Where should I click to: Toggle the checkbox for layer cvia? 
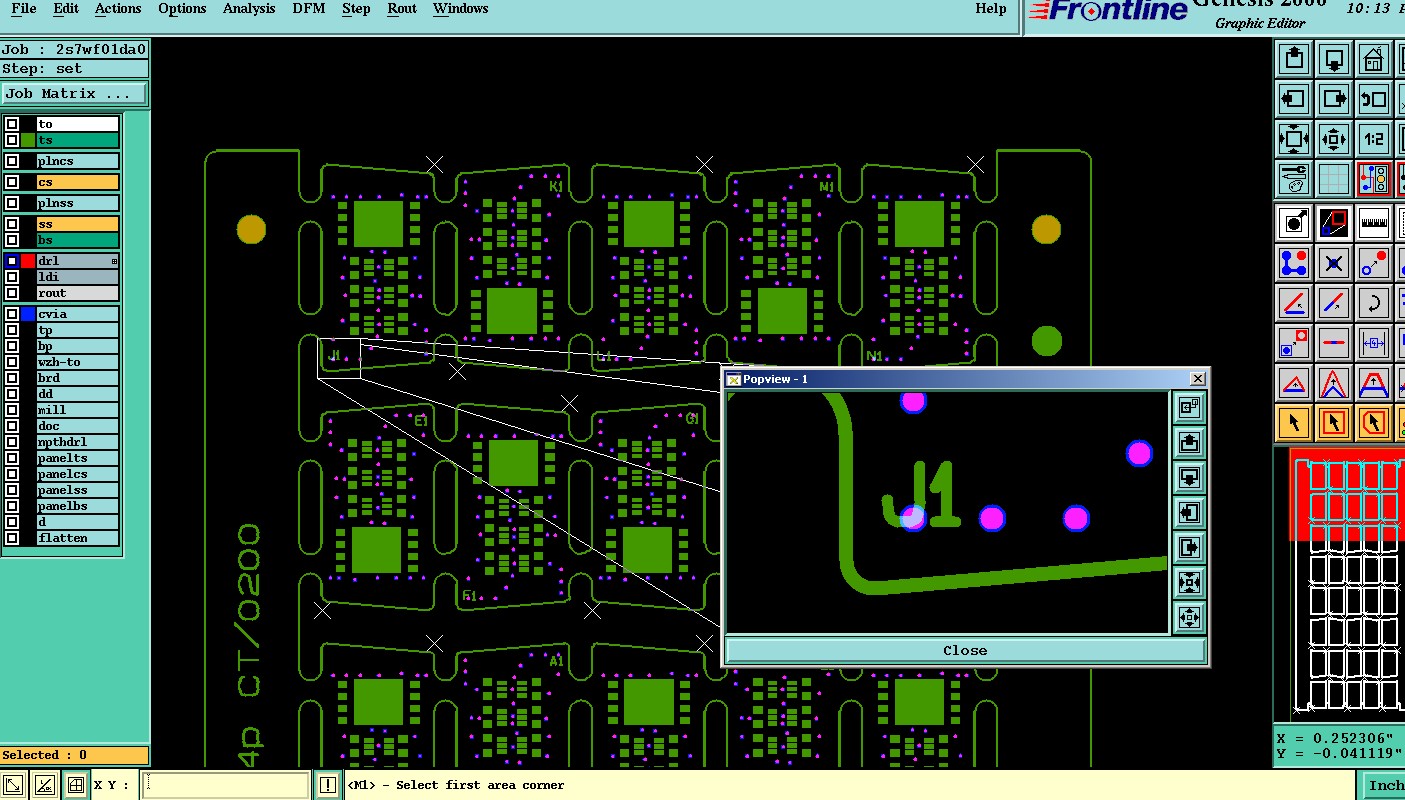12,314
